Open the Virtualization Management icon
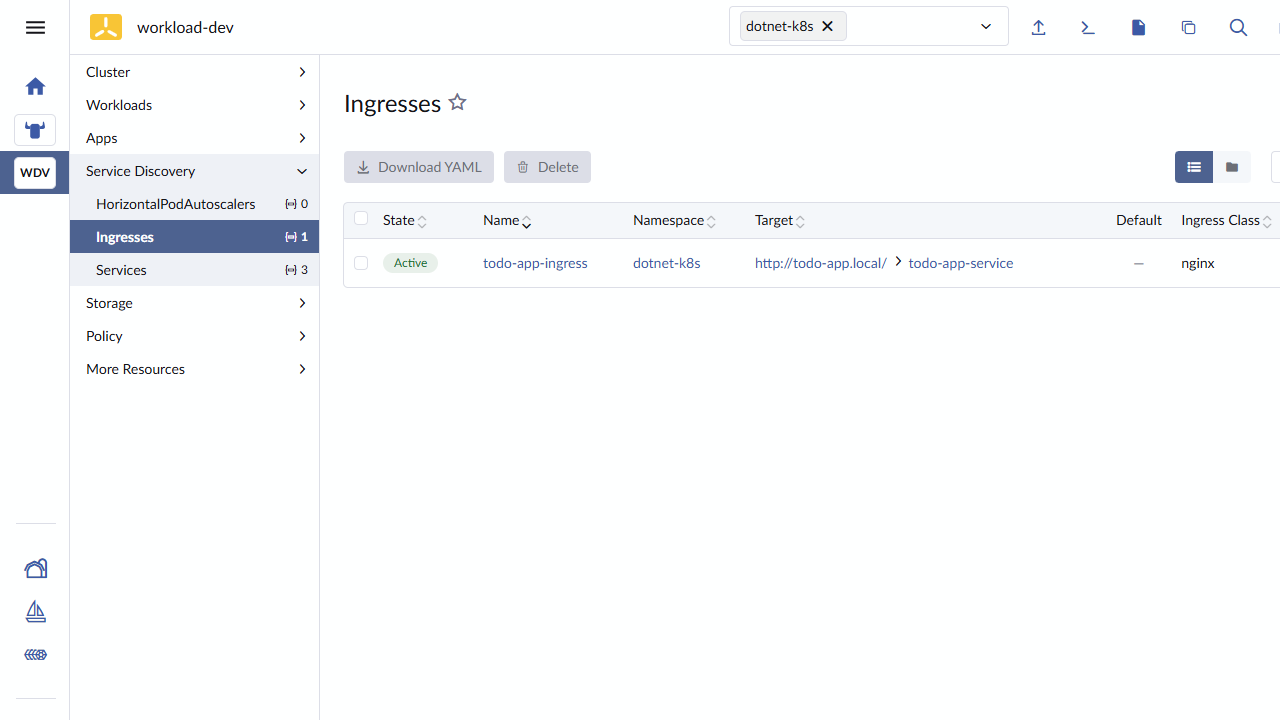Screen dimensions: 1280x720 [x=35, y=655]
